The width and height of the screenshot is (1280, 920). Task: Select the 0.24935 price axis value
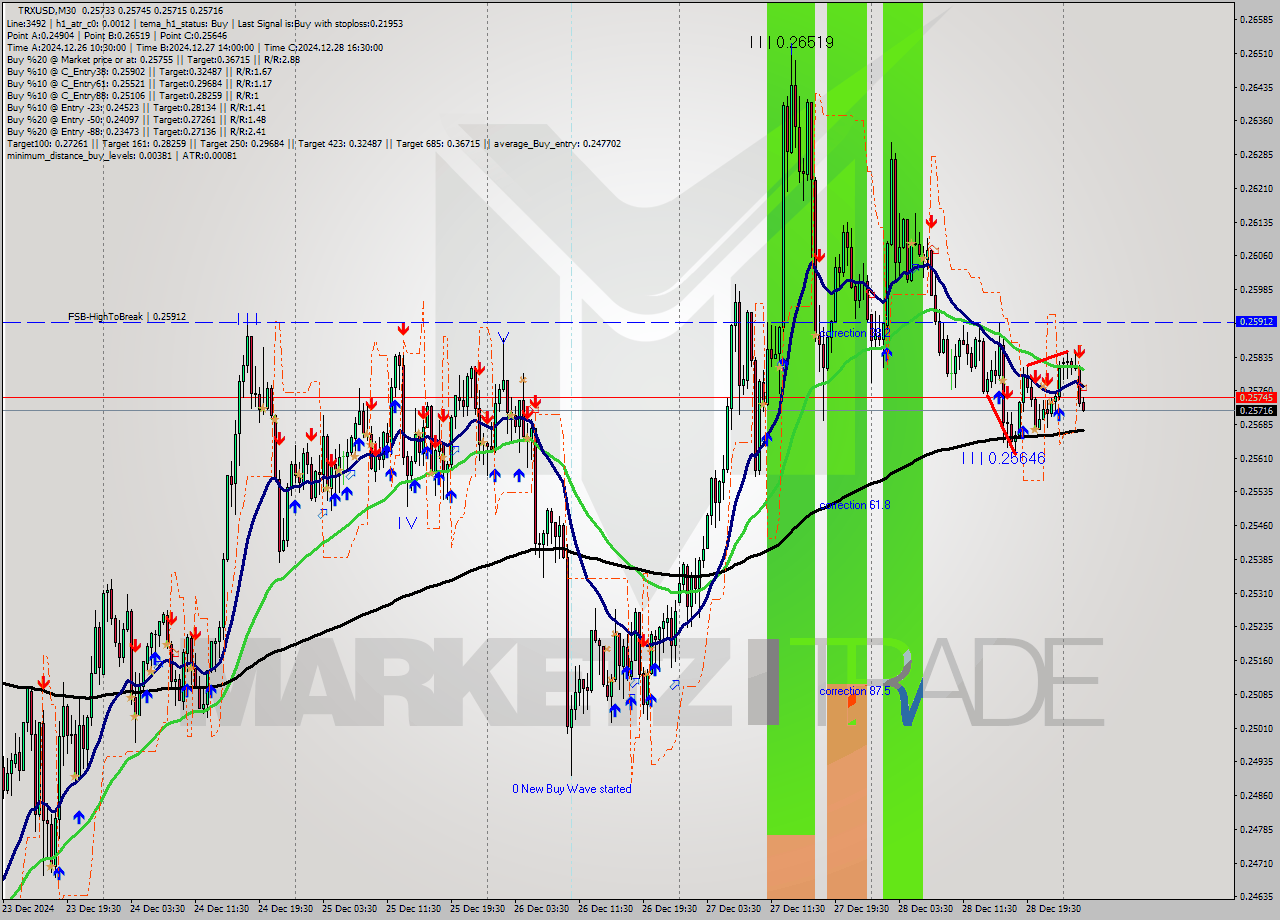pyautogui.click(x=1257, y=761)
